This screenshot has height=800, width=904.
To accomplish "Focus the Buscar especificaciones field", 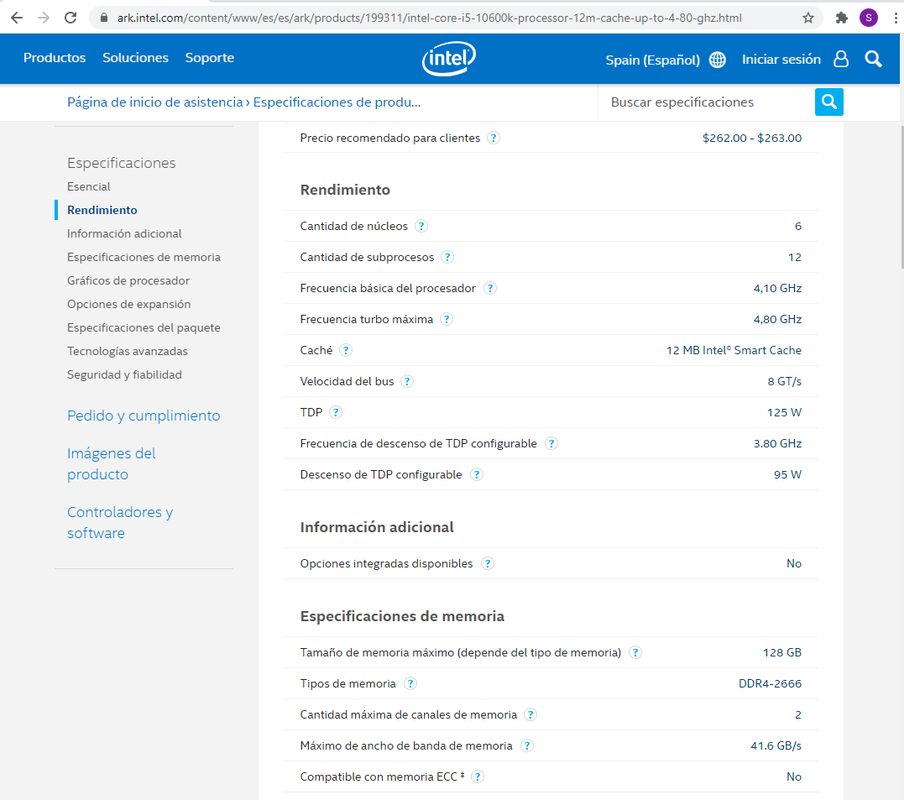I will click(x=706, y=102).
